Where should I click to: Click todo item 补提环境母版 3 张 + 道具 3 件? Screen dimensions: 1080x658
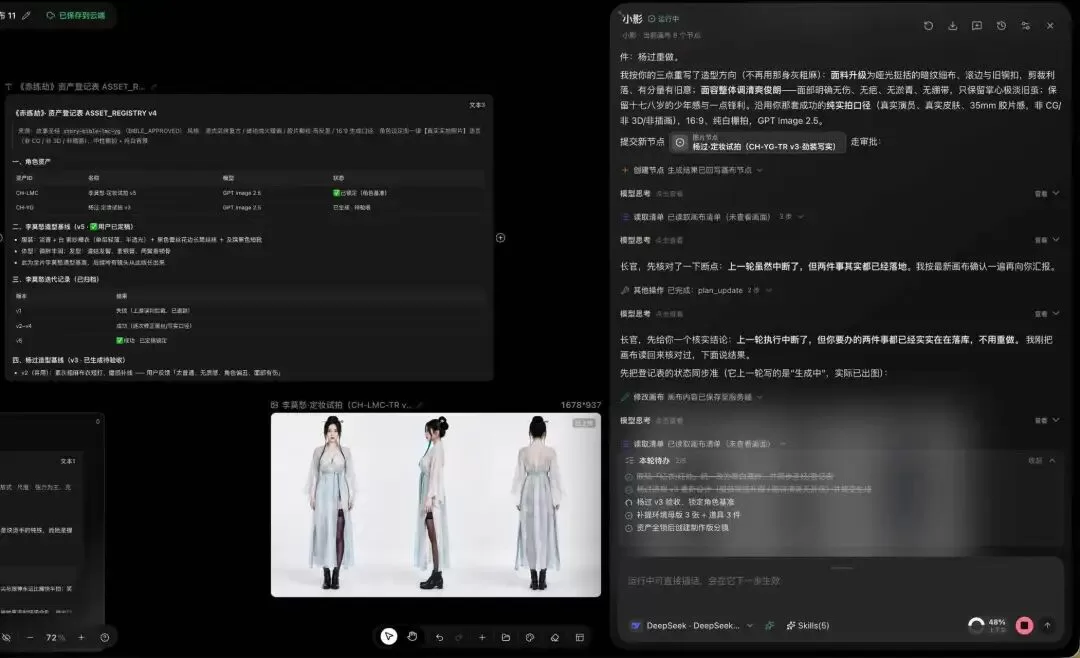(688, 515)
